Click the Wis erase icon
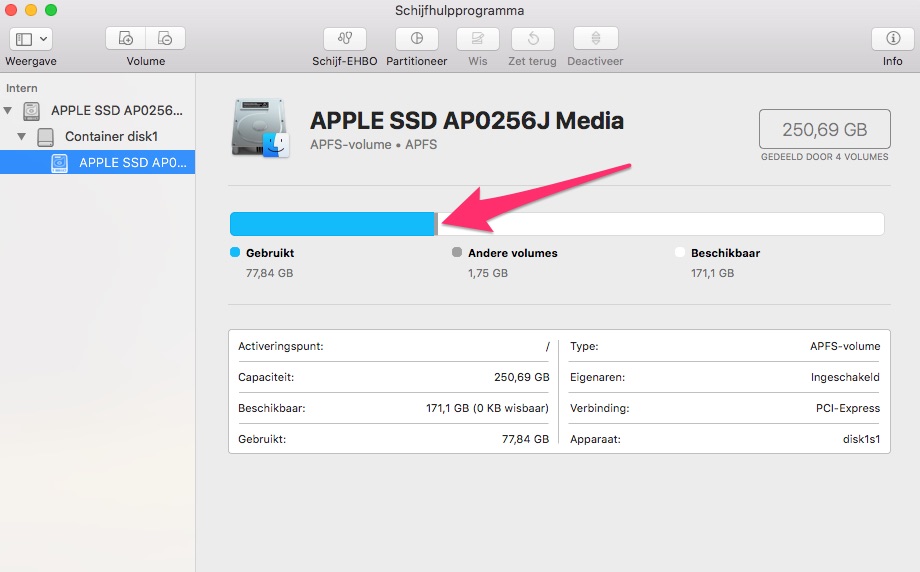Viewport: 920px width, 572px height. [478, 39]
